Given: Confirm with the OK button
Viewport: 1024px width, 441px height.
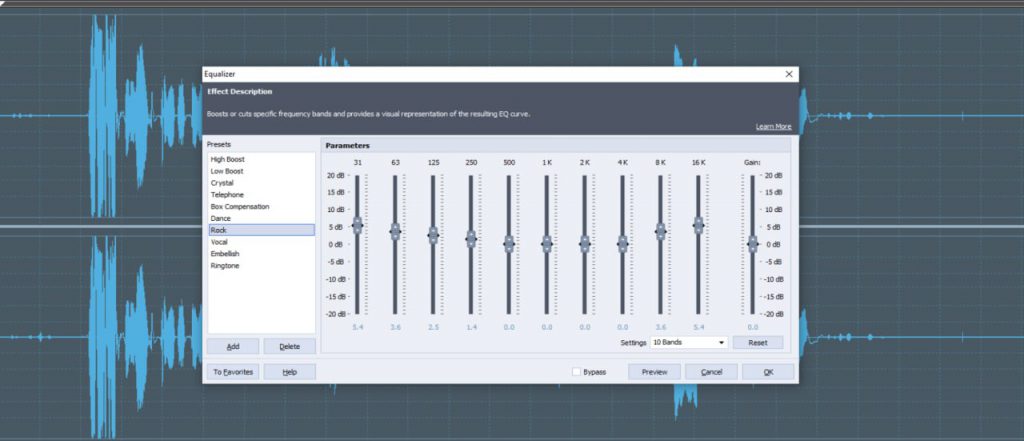Looking at the screenshot, I should 768,372.
